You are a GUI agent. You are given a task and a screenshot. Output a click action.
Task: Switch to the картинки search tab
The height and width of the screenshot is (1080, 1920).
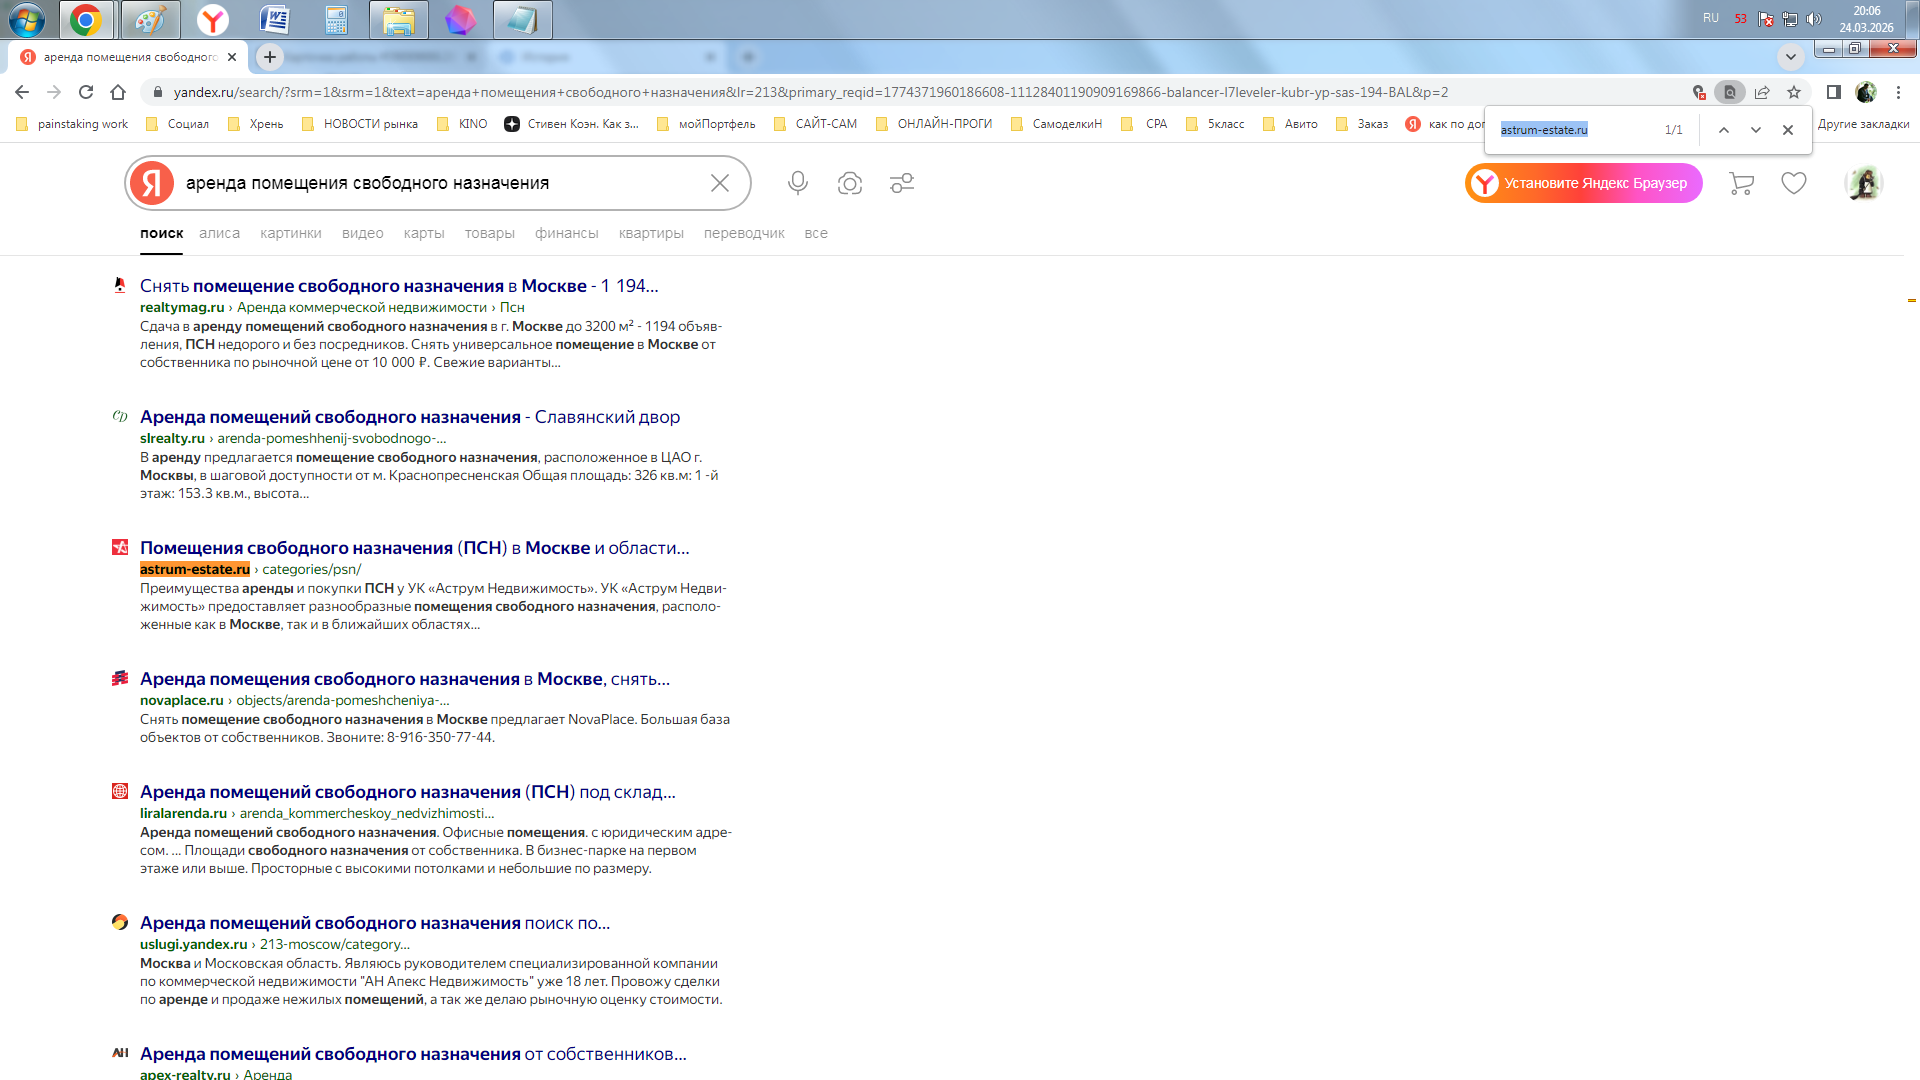coord(290,233)
